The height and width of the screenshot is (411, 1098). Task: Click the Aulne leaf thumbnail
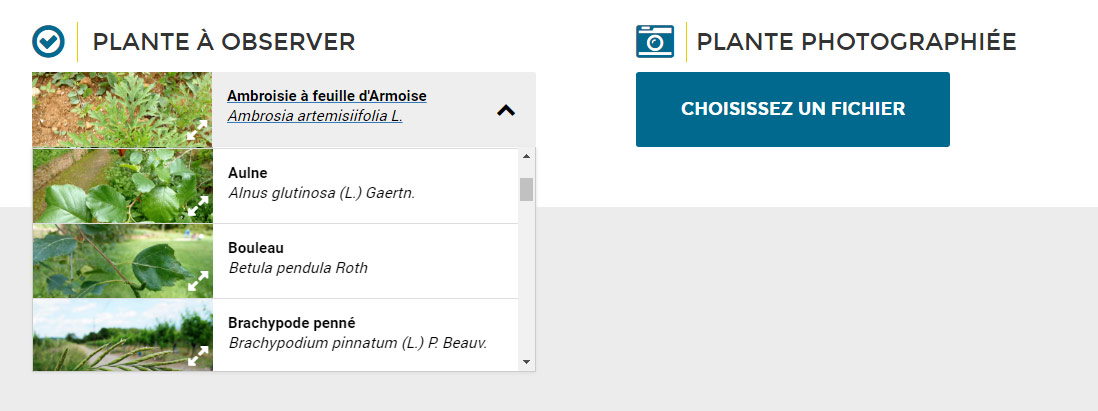pyautogui.click(x=123, y=186)
